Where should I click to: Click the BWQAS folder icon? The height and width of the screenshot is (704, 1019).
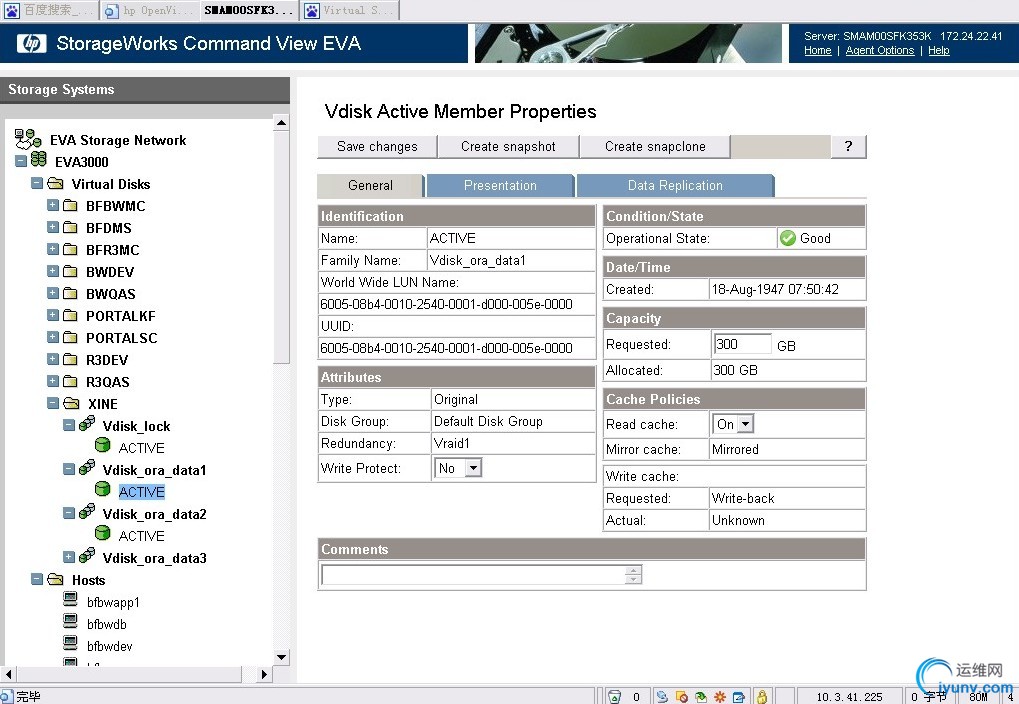point(70,294)
